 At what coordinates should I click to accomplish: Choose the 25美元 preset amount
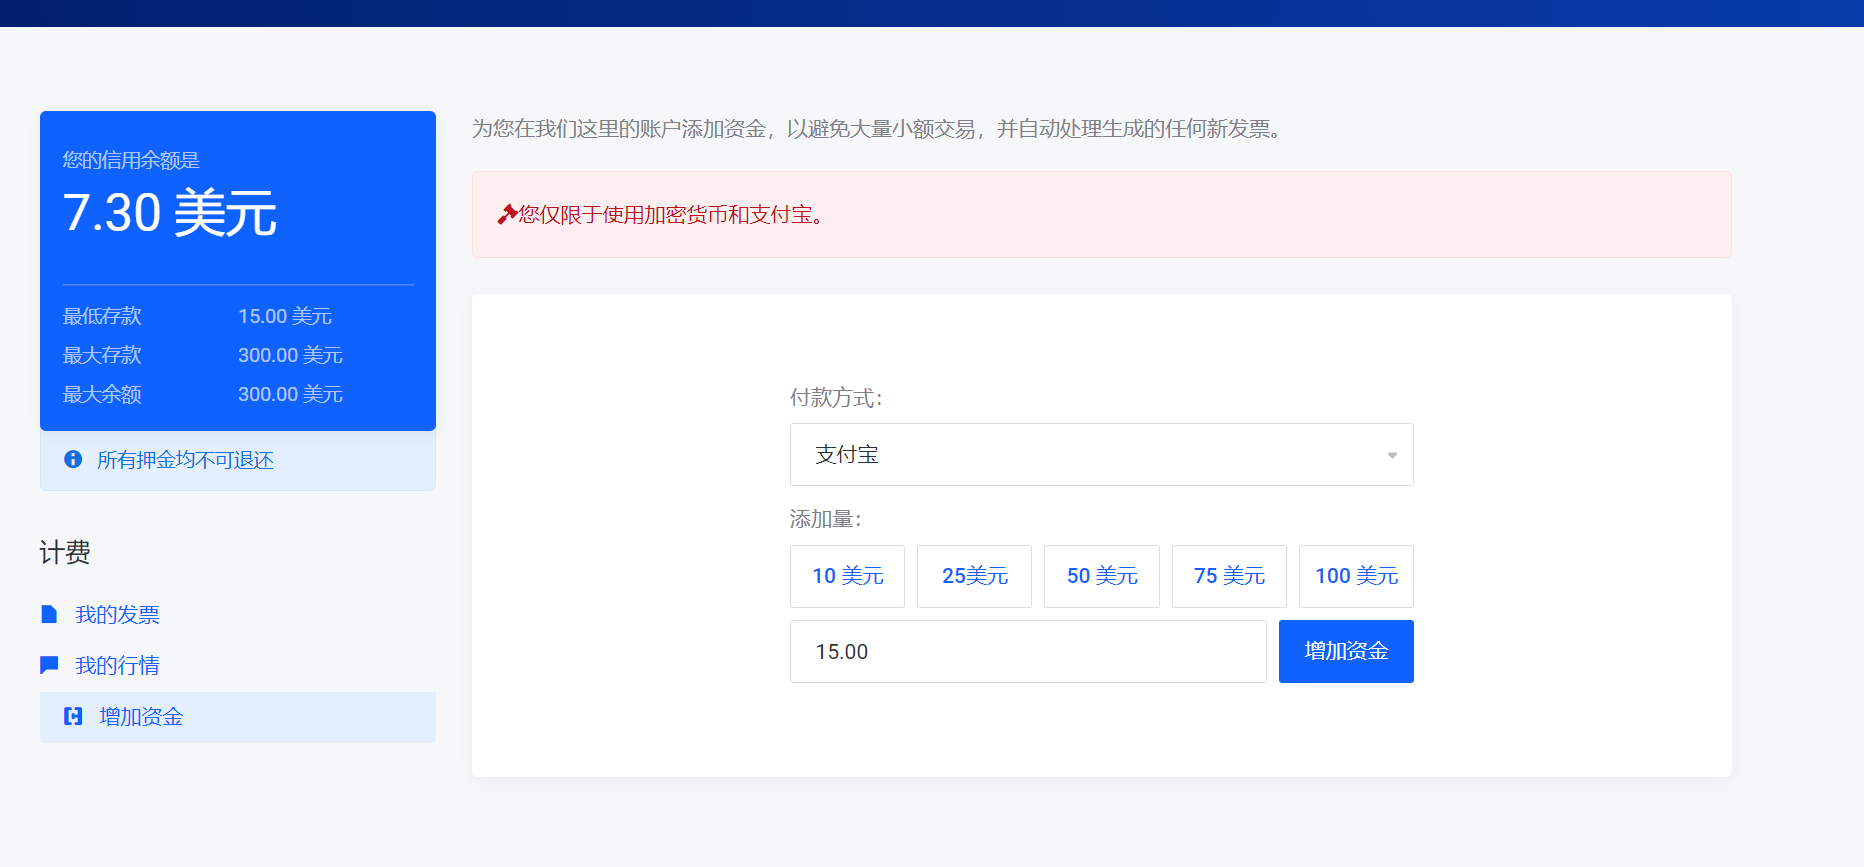click(974, 576)
